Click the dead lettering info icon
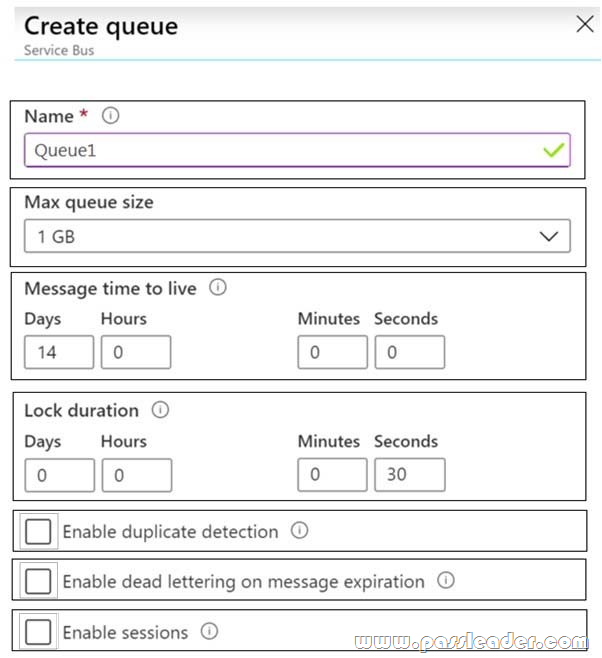 [446, 580]
